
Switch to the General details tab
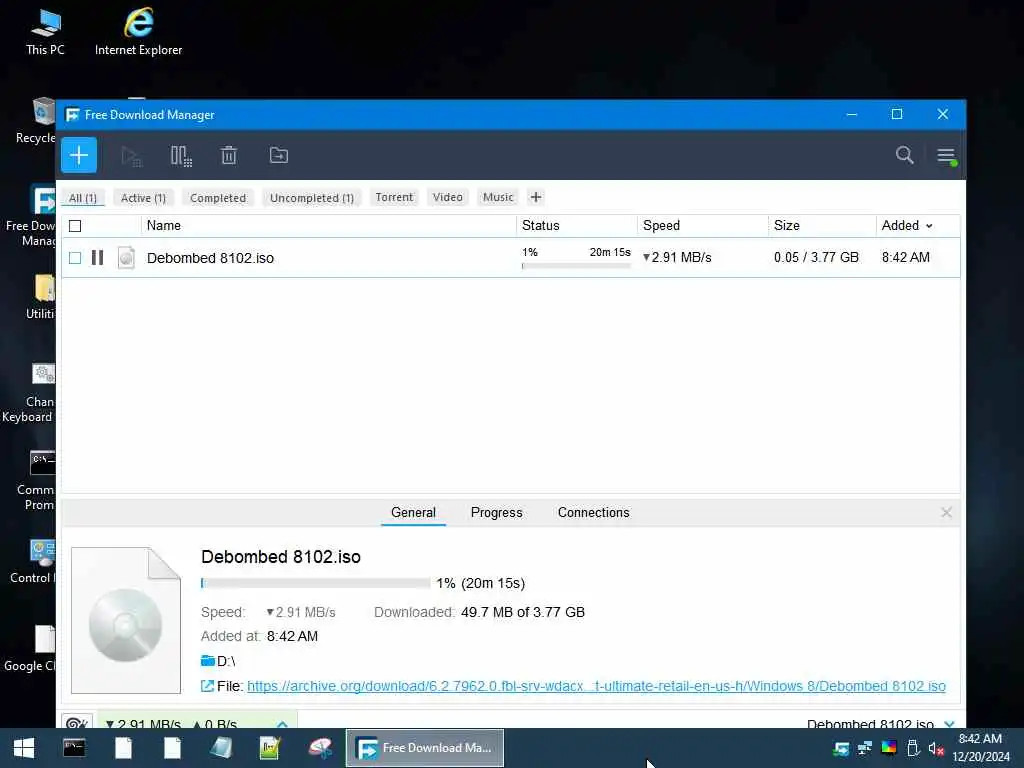point(413,513)
